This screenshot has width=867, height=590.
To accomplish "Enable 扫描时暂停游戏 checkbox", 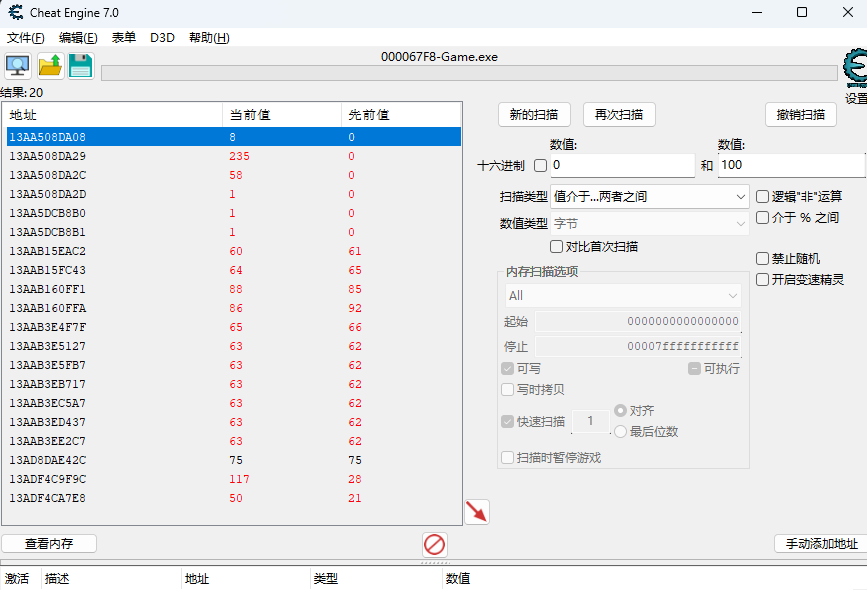I will [x=507, y=457].
